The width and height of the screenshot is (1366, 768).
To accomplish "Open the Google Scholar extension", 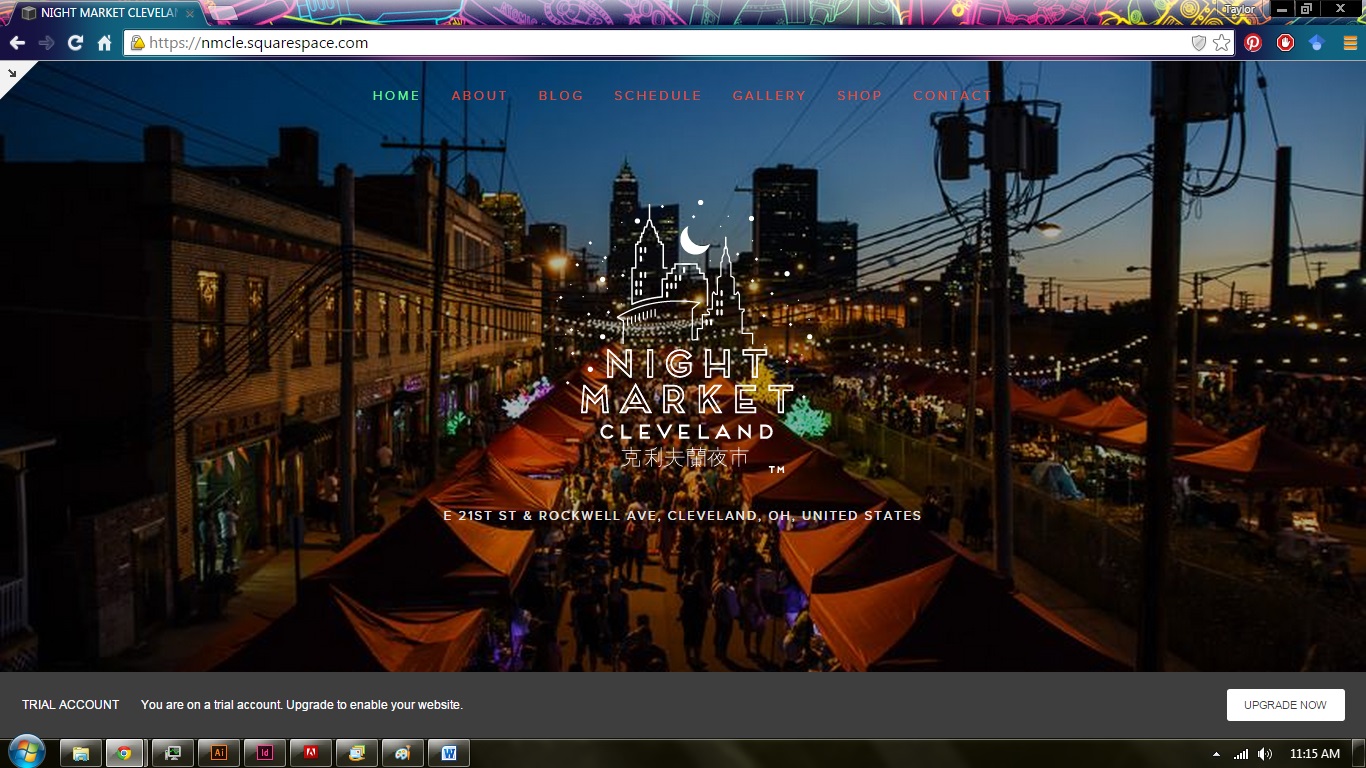I will (1317, 43).
